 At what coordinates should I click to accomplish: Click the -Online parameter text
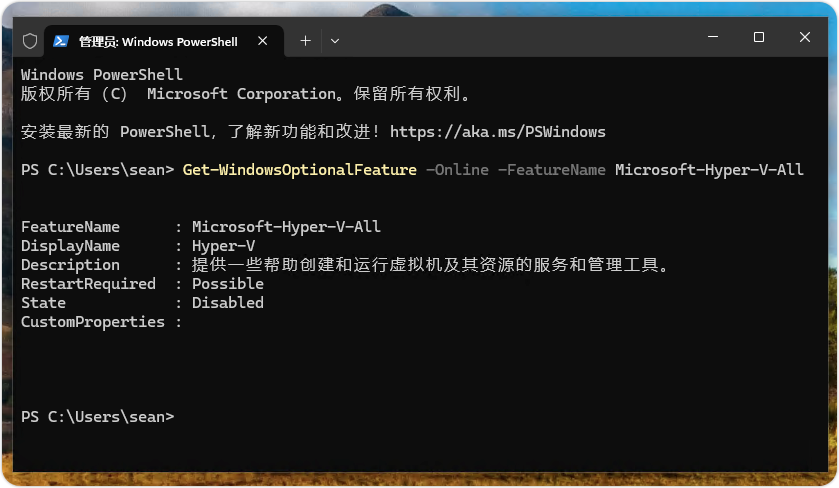457,170
